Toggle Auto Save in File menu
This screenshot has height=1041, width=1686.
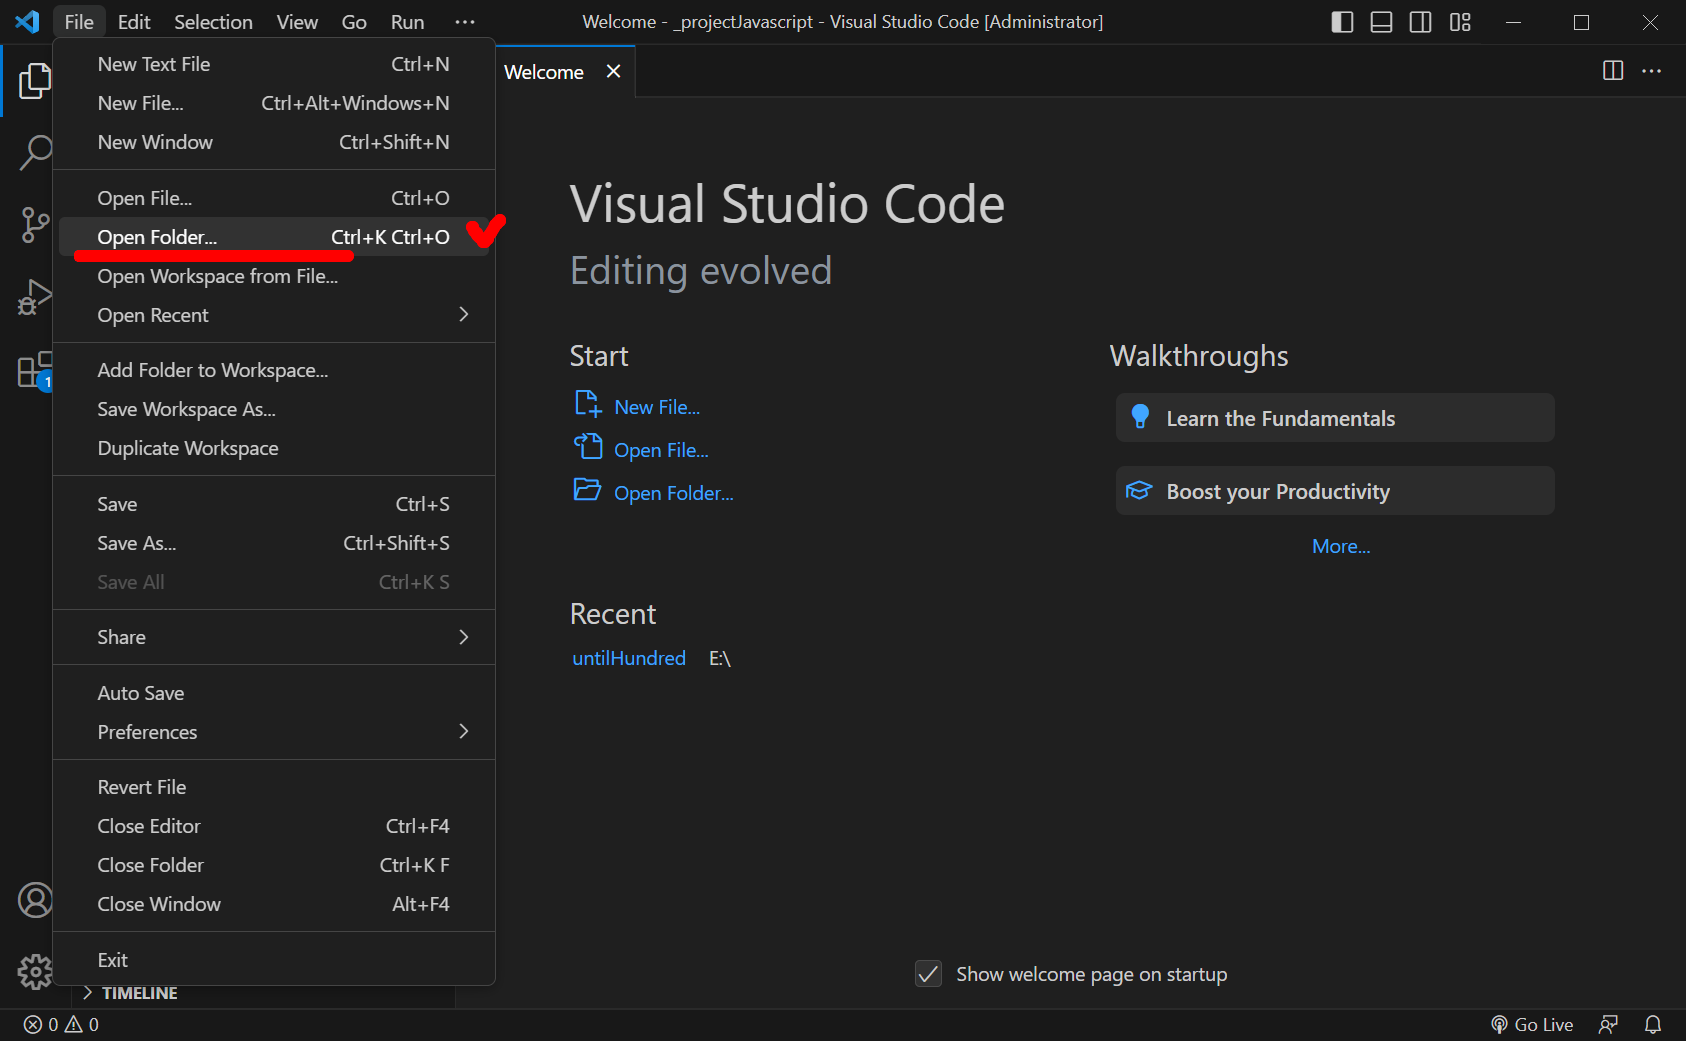[274, 693]
